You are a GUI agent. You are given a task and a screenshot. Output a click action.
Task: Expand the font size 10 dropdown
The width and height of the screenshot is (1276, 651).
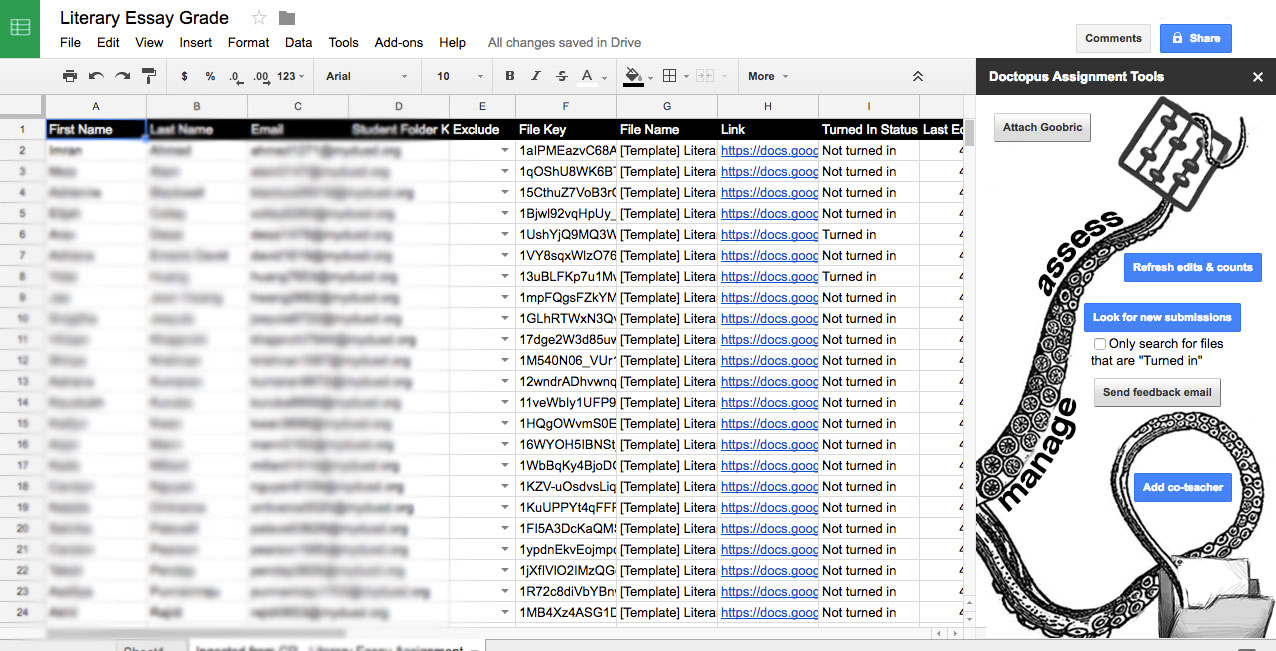[459, 76]
